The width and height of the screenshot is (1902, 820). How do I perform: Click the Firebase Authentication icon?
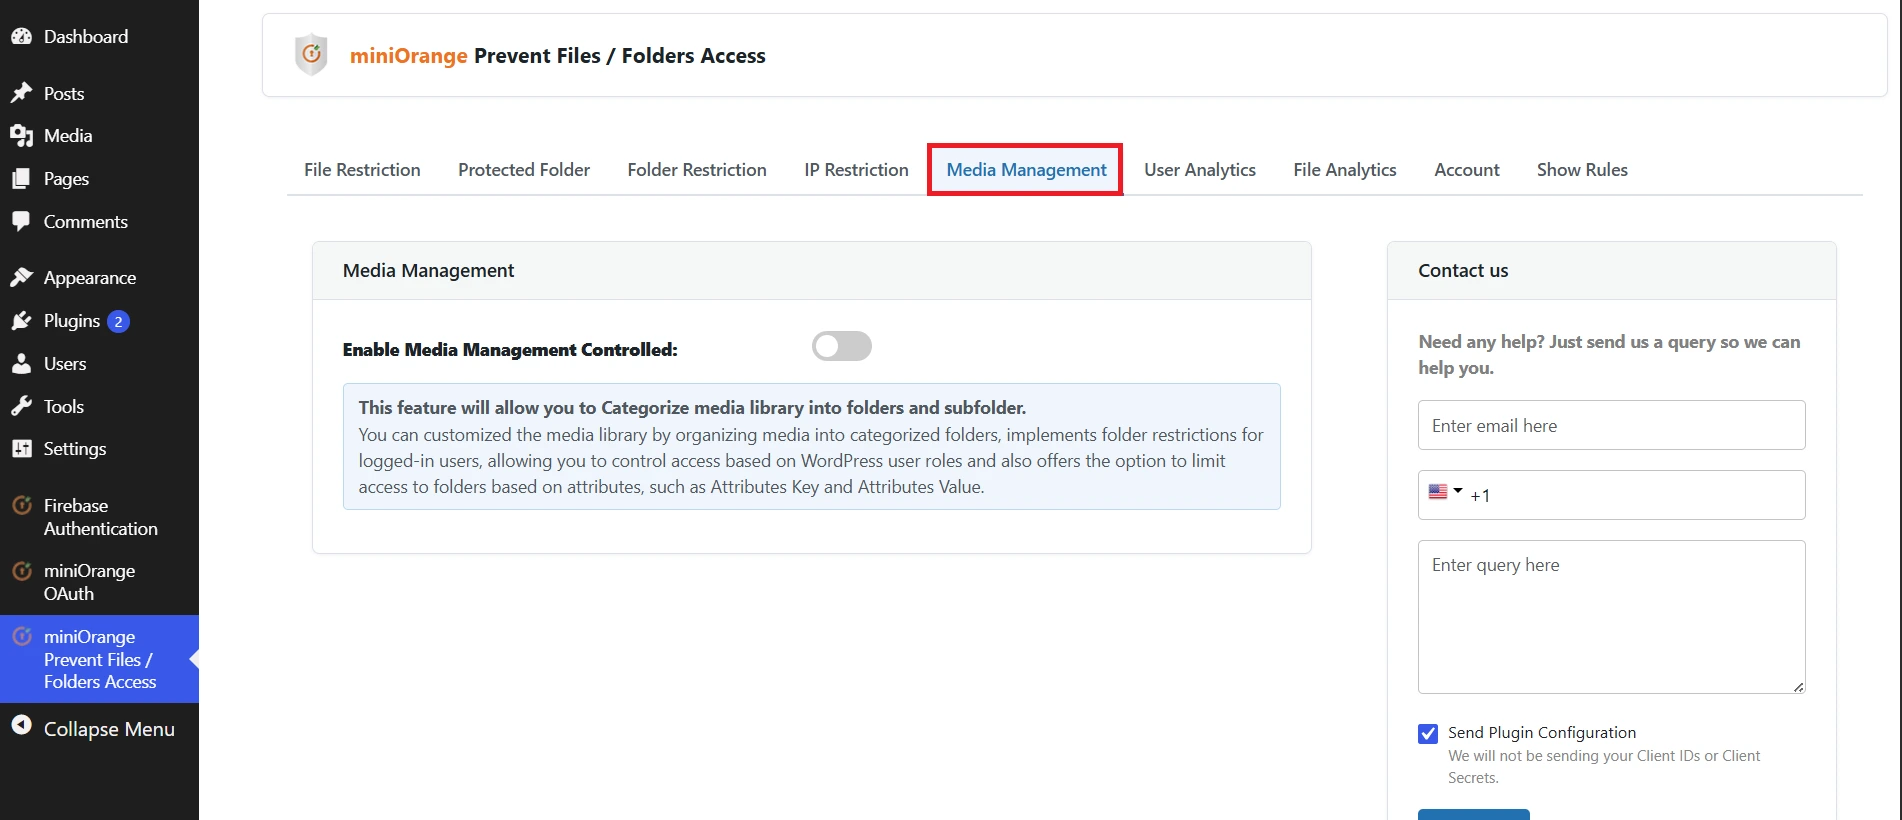pos(21,505)
